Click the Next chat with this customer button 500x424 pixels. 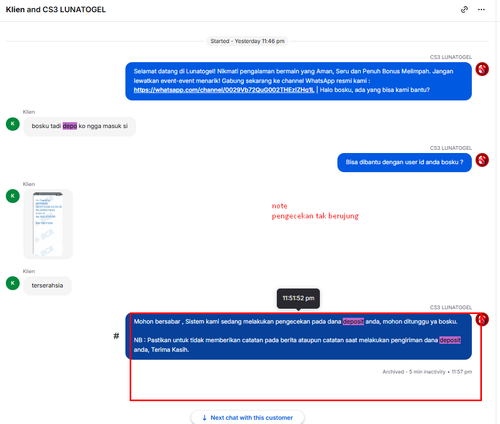pos(247,417)
